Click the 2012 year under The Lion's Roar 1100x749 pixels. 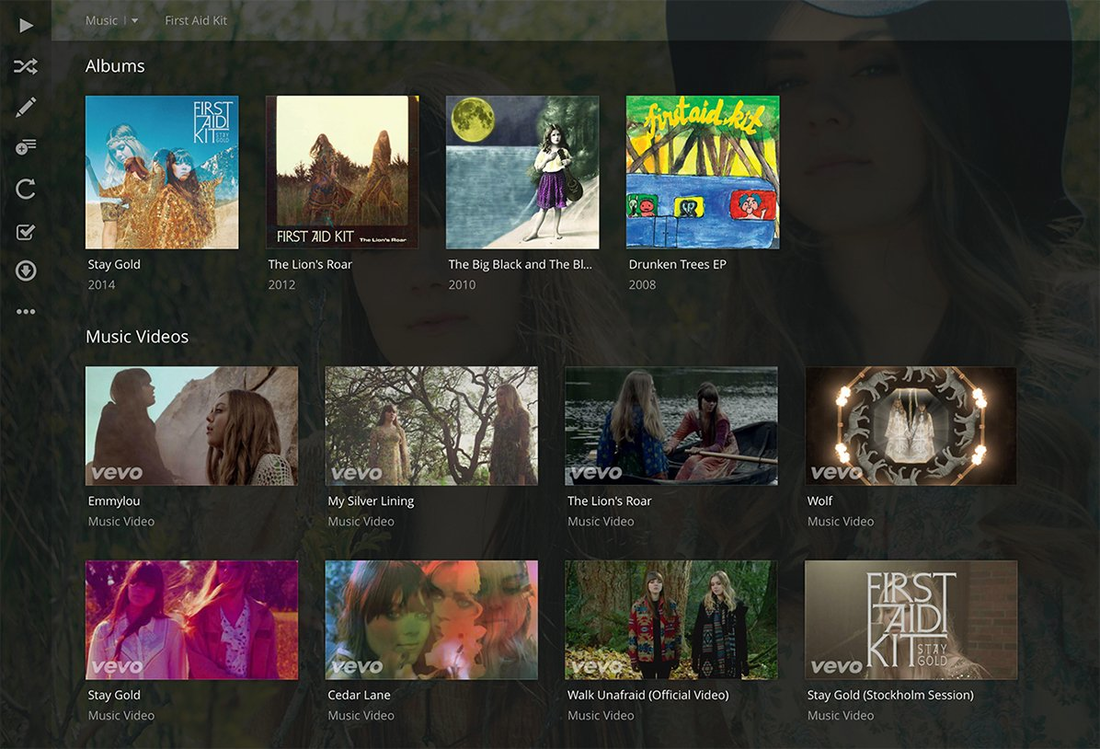(x=282, y=285)
